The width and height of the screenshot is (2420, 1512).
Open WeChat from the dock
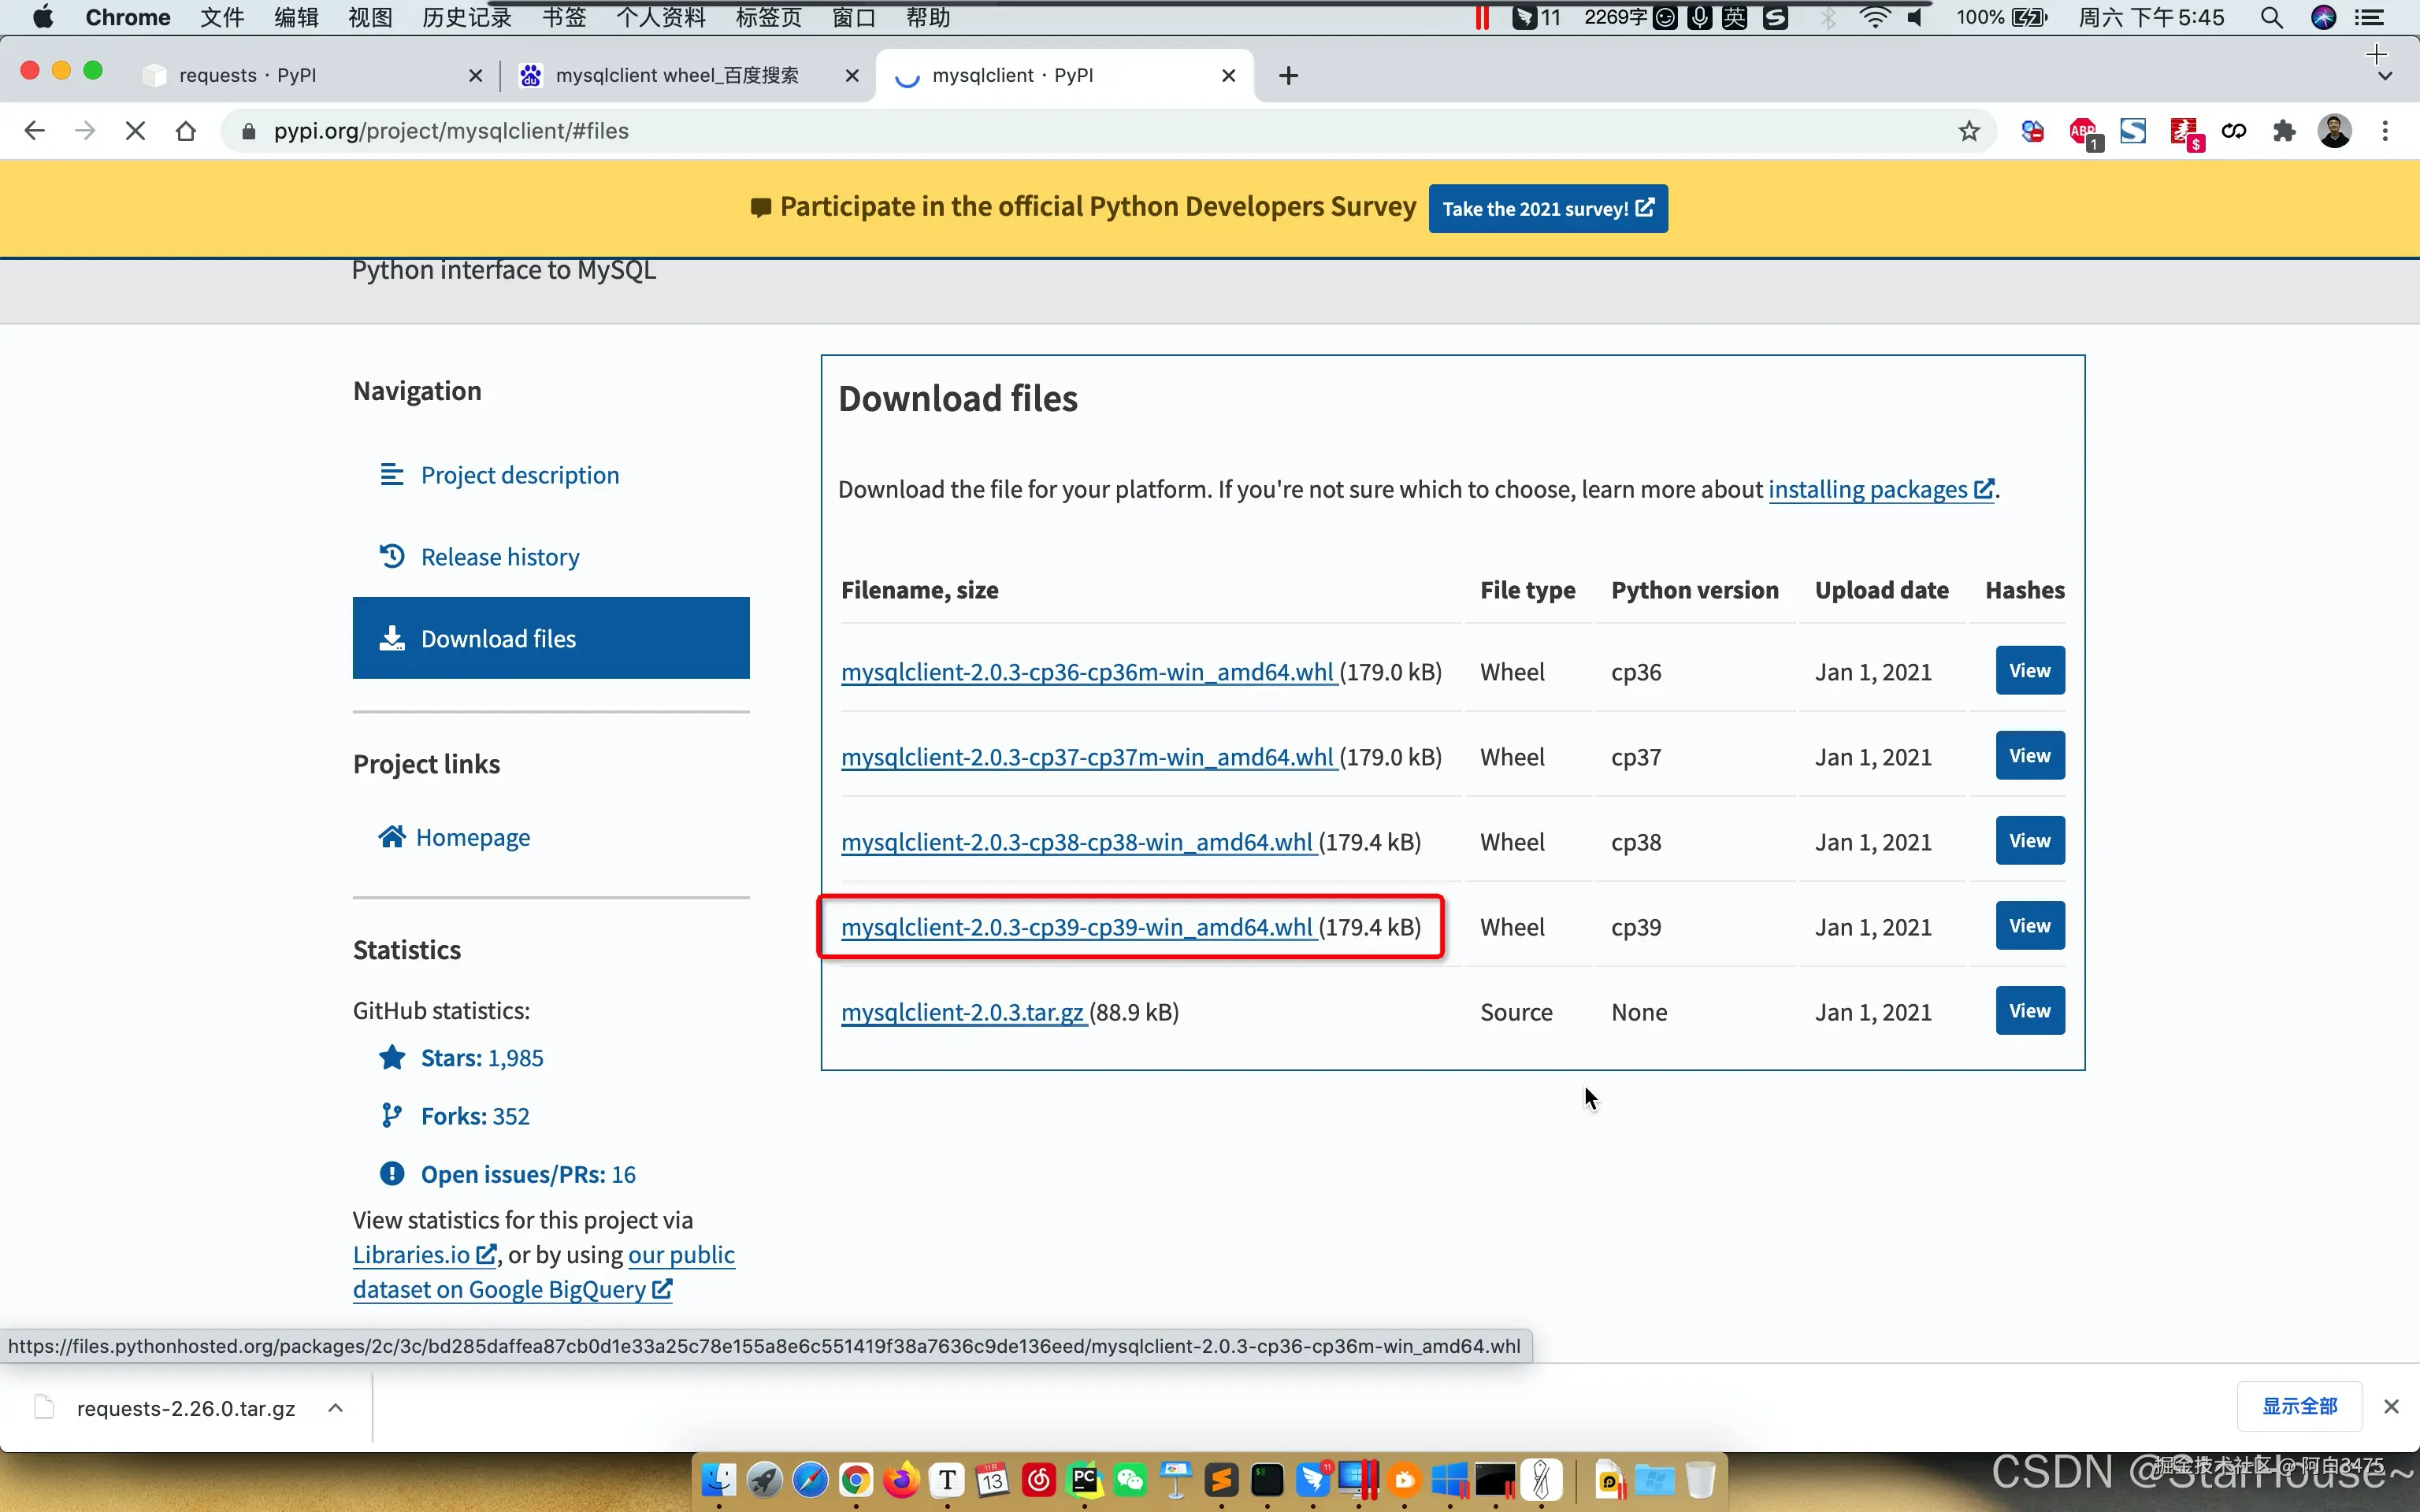click(x=1130, y=1480)
